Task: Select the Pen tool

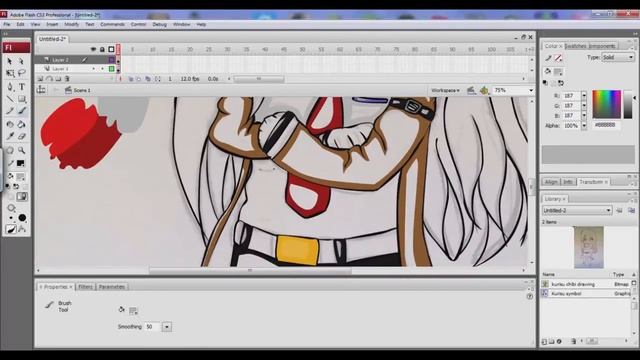Action: (10, 87)
